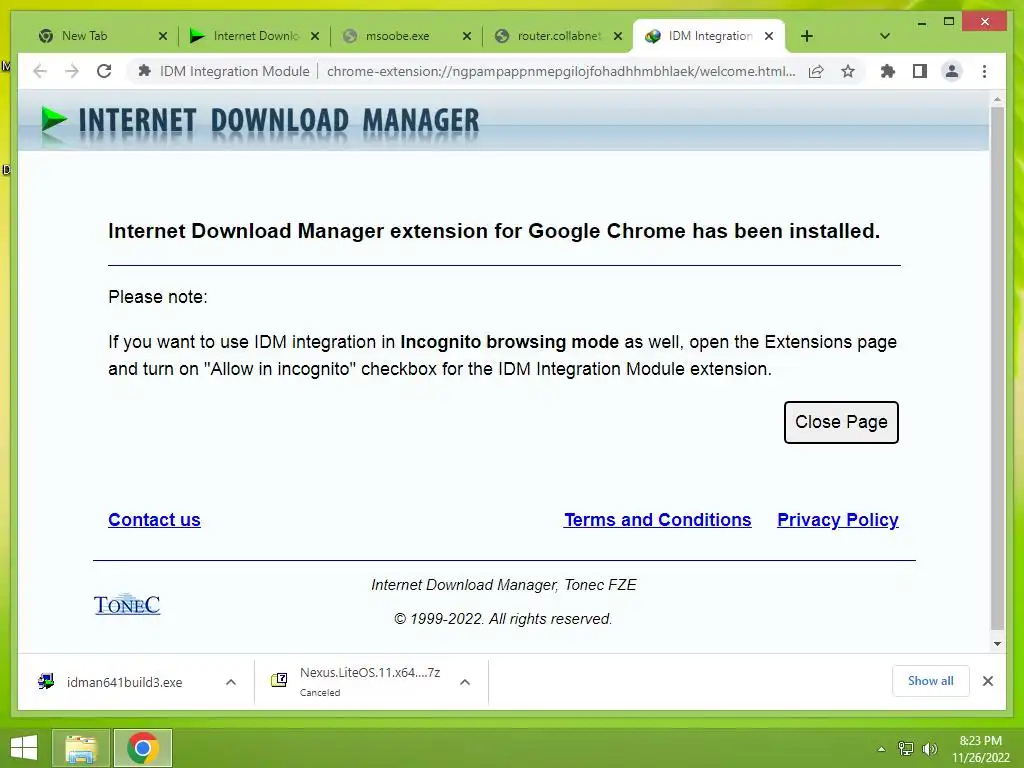1024x768 pixels.
Task: Click the IDM Integration Module extension chip
Action: [223, 71]
